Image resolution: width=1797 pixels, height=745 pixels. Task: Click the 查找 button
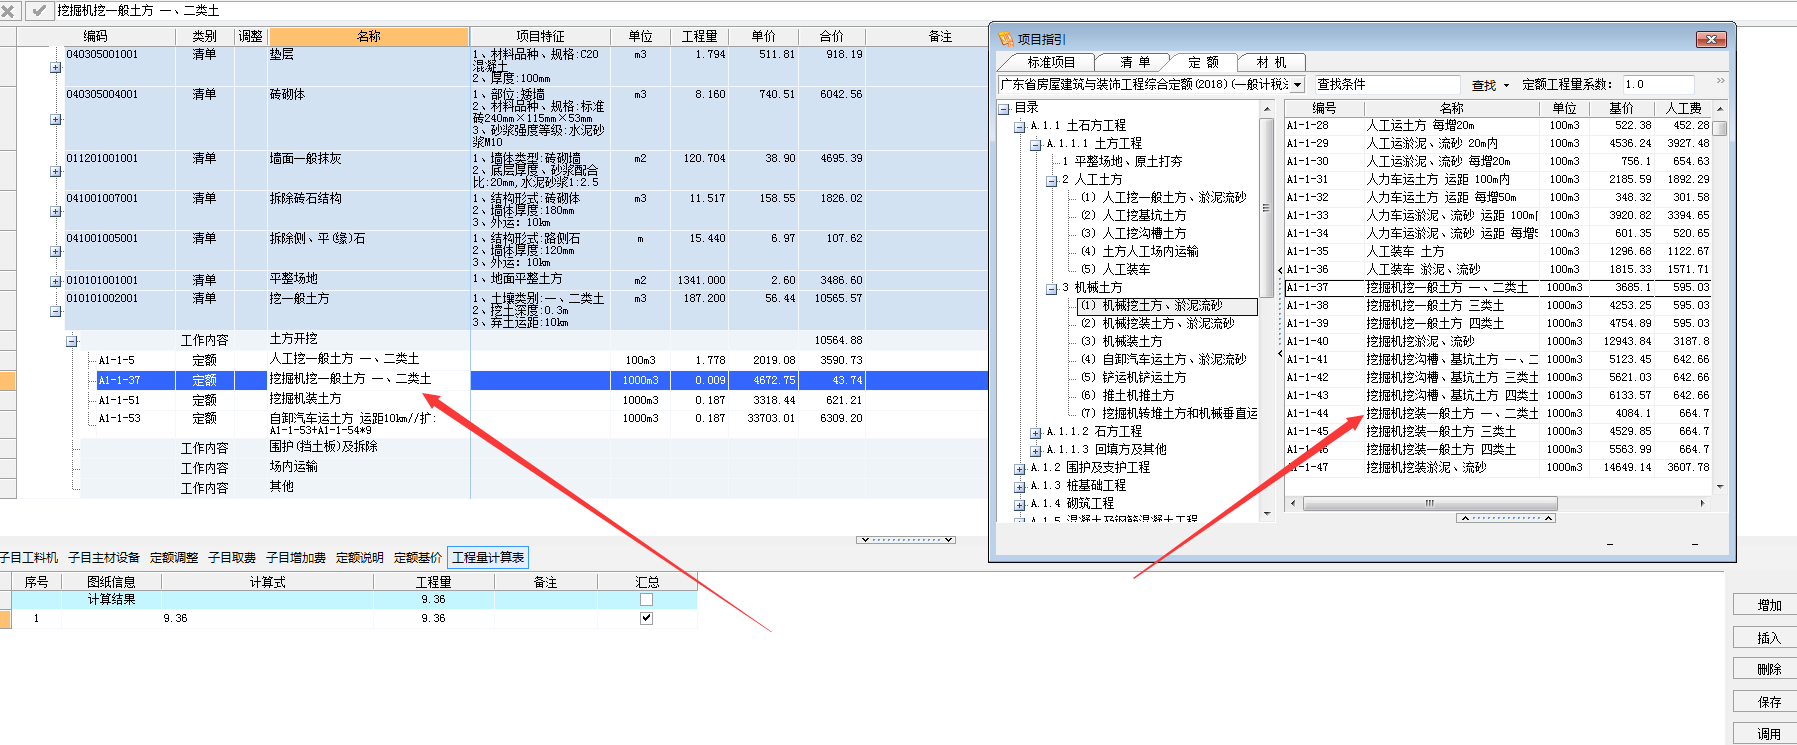pyautogui.click(x=1484, y=85)
